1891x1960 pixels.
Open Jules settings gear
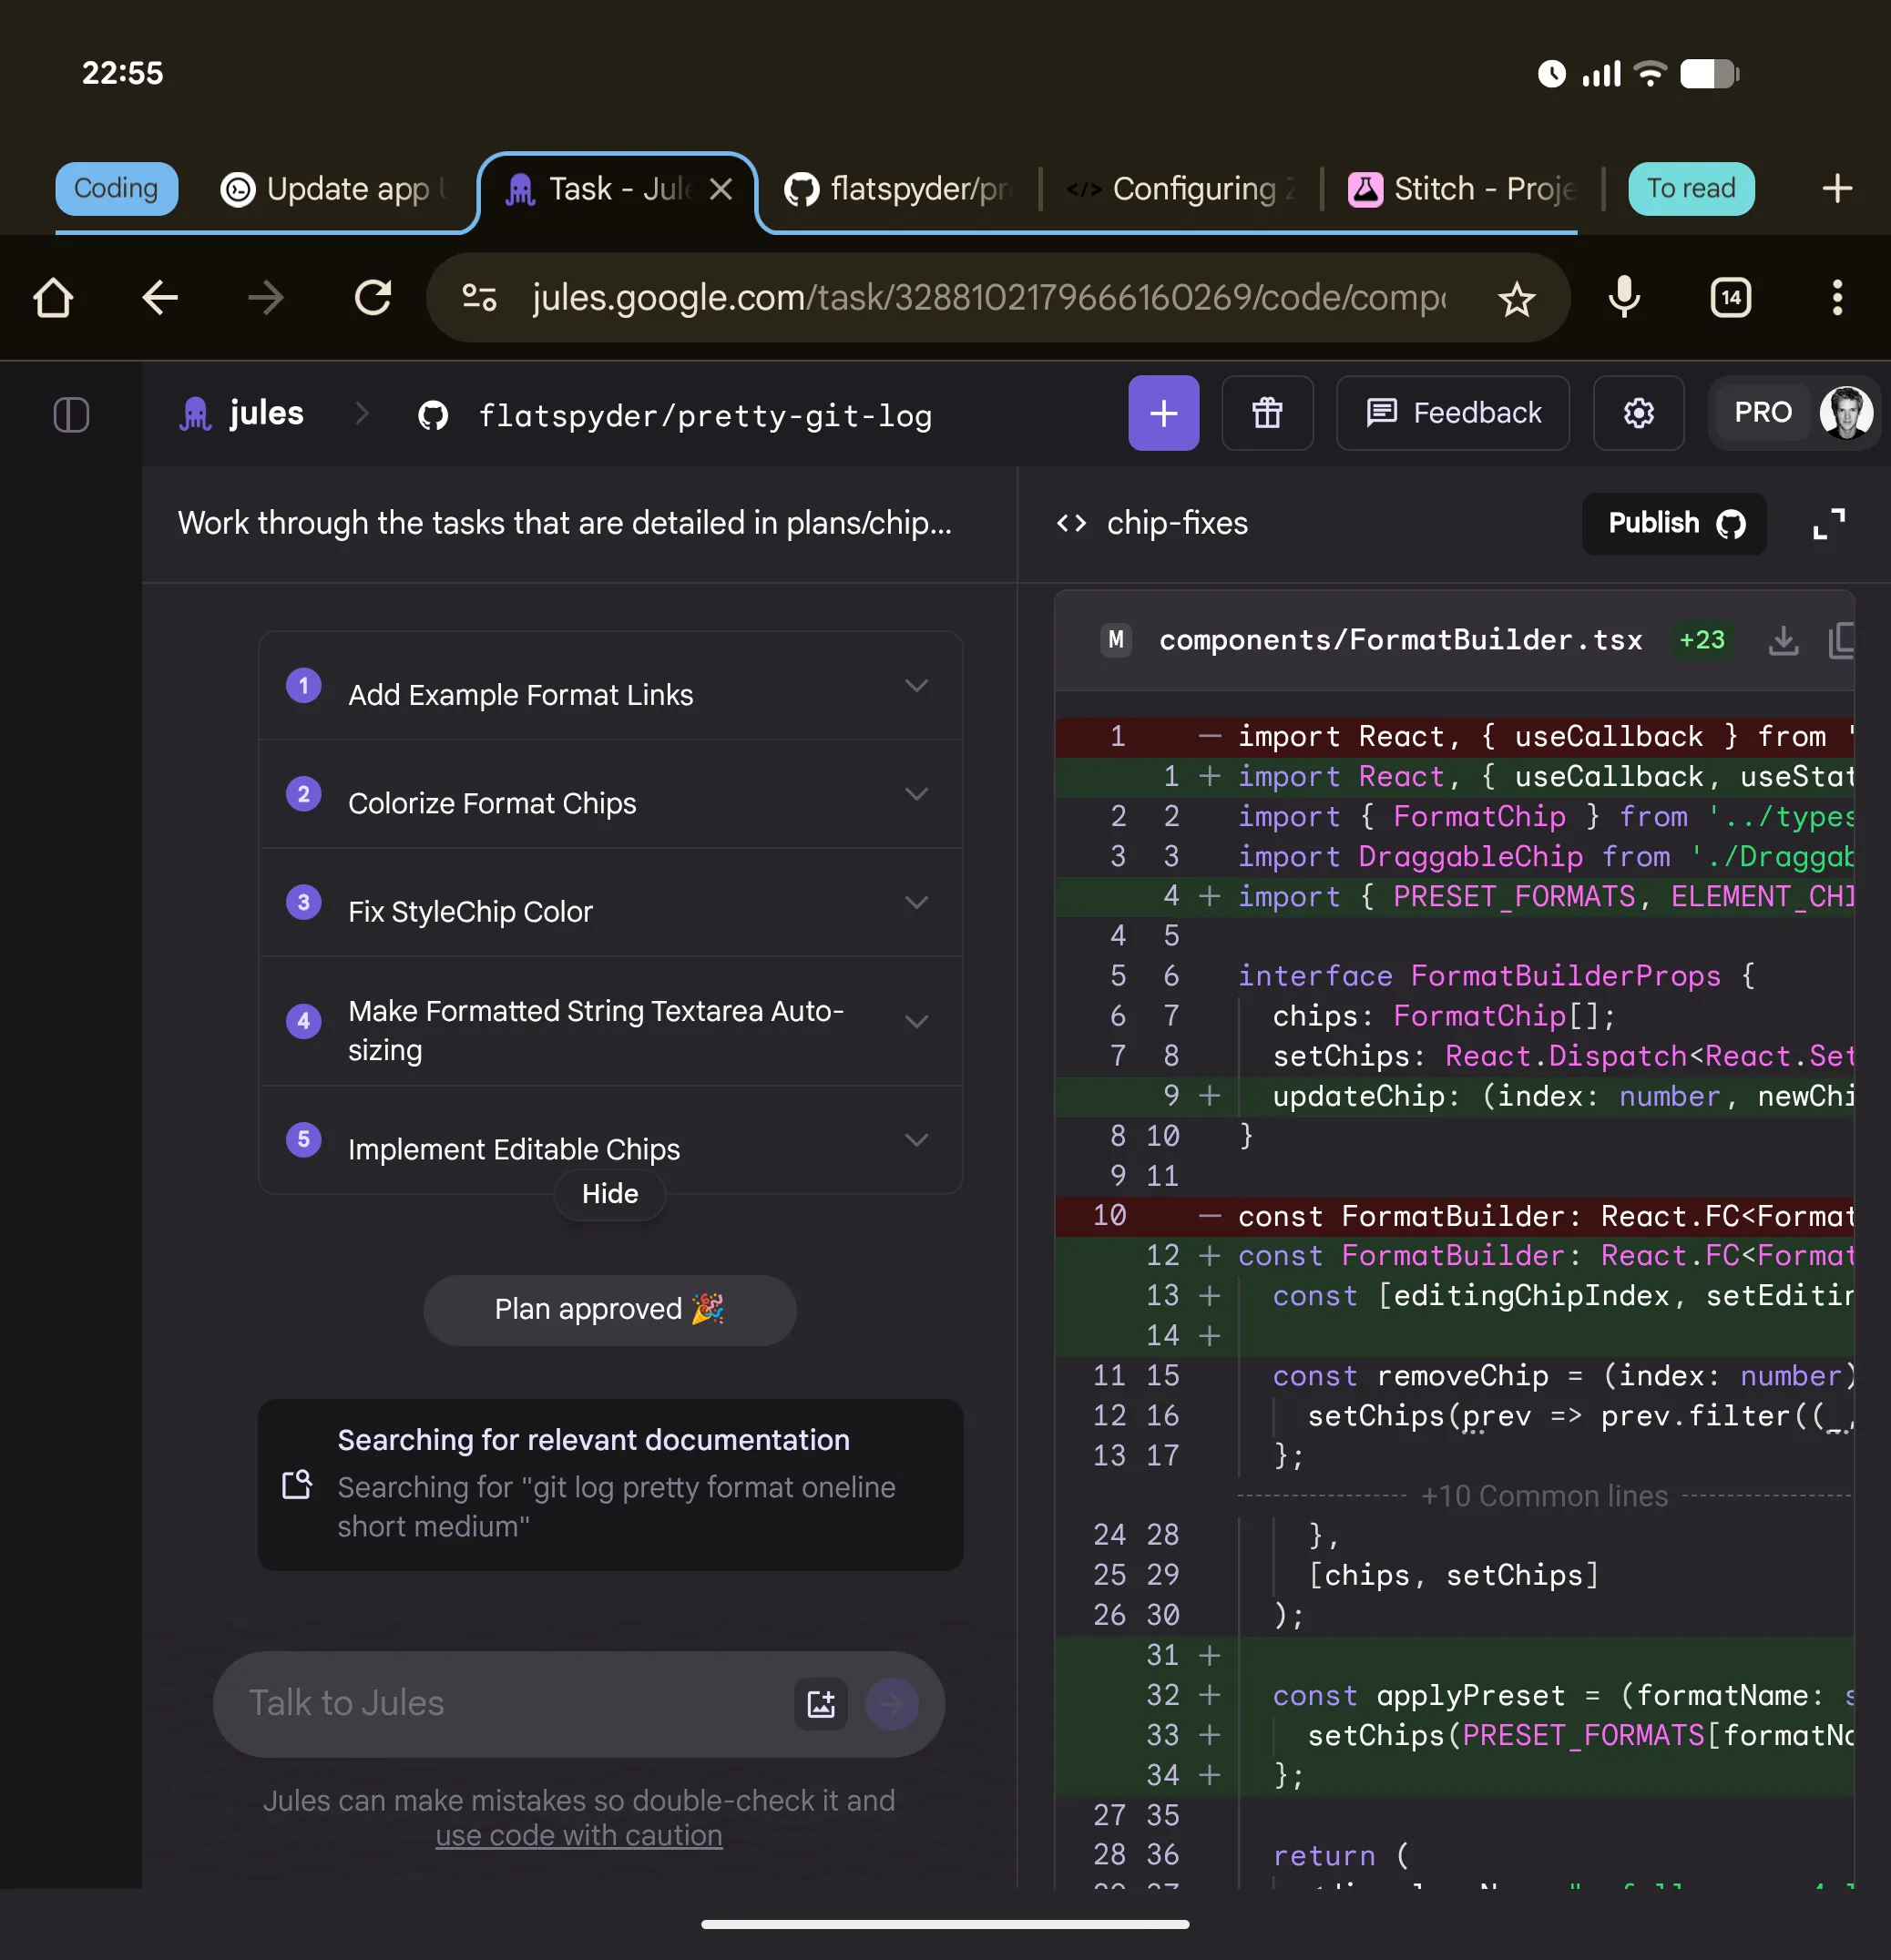[x=1638, y=413]
